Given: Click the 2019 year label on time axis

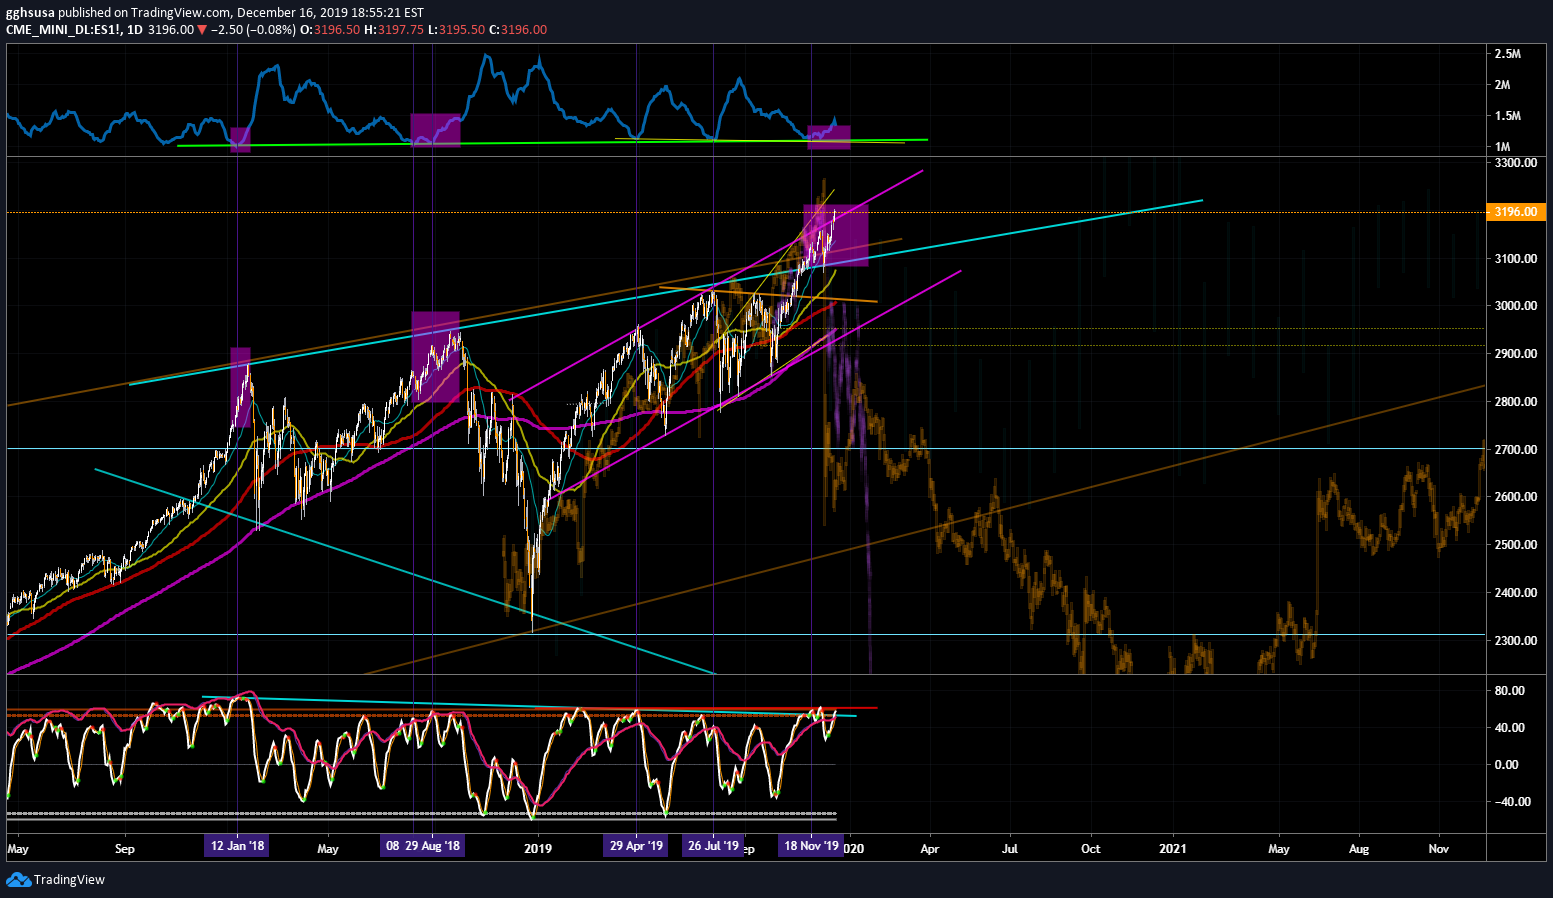Looking at the screenshot, I should [x=538, y=849].
